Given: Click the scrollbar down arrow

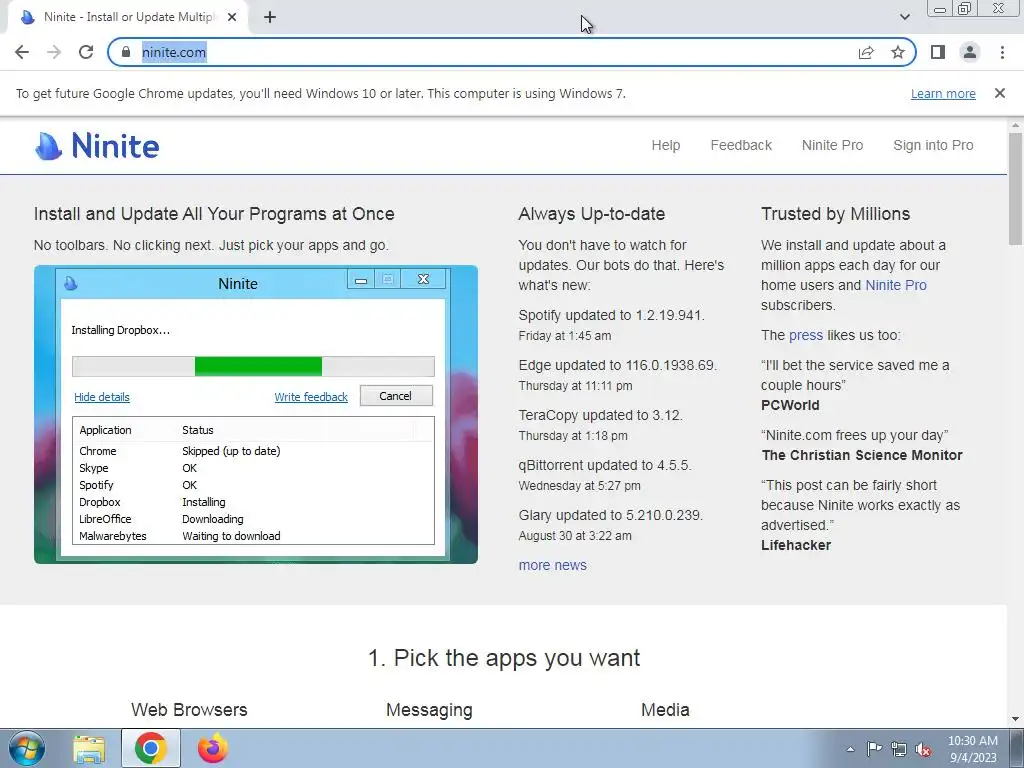Looking at the screenshot, I should [1016, 719].
